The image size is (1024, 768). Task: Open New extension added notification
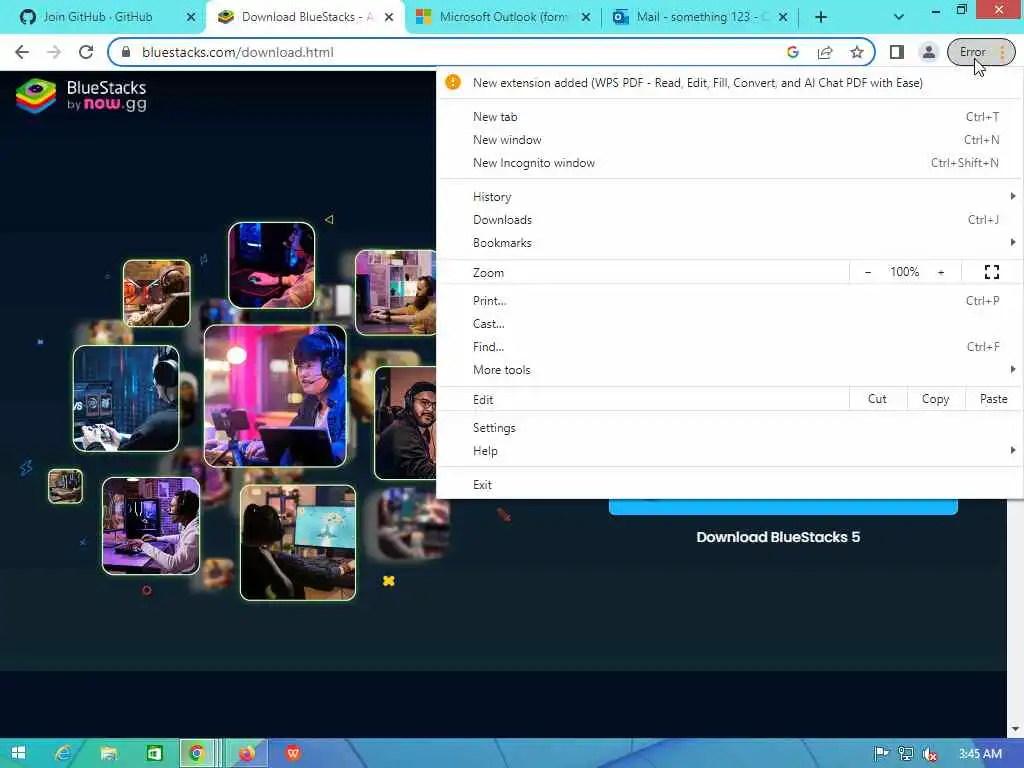click(729, 83)
